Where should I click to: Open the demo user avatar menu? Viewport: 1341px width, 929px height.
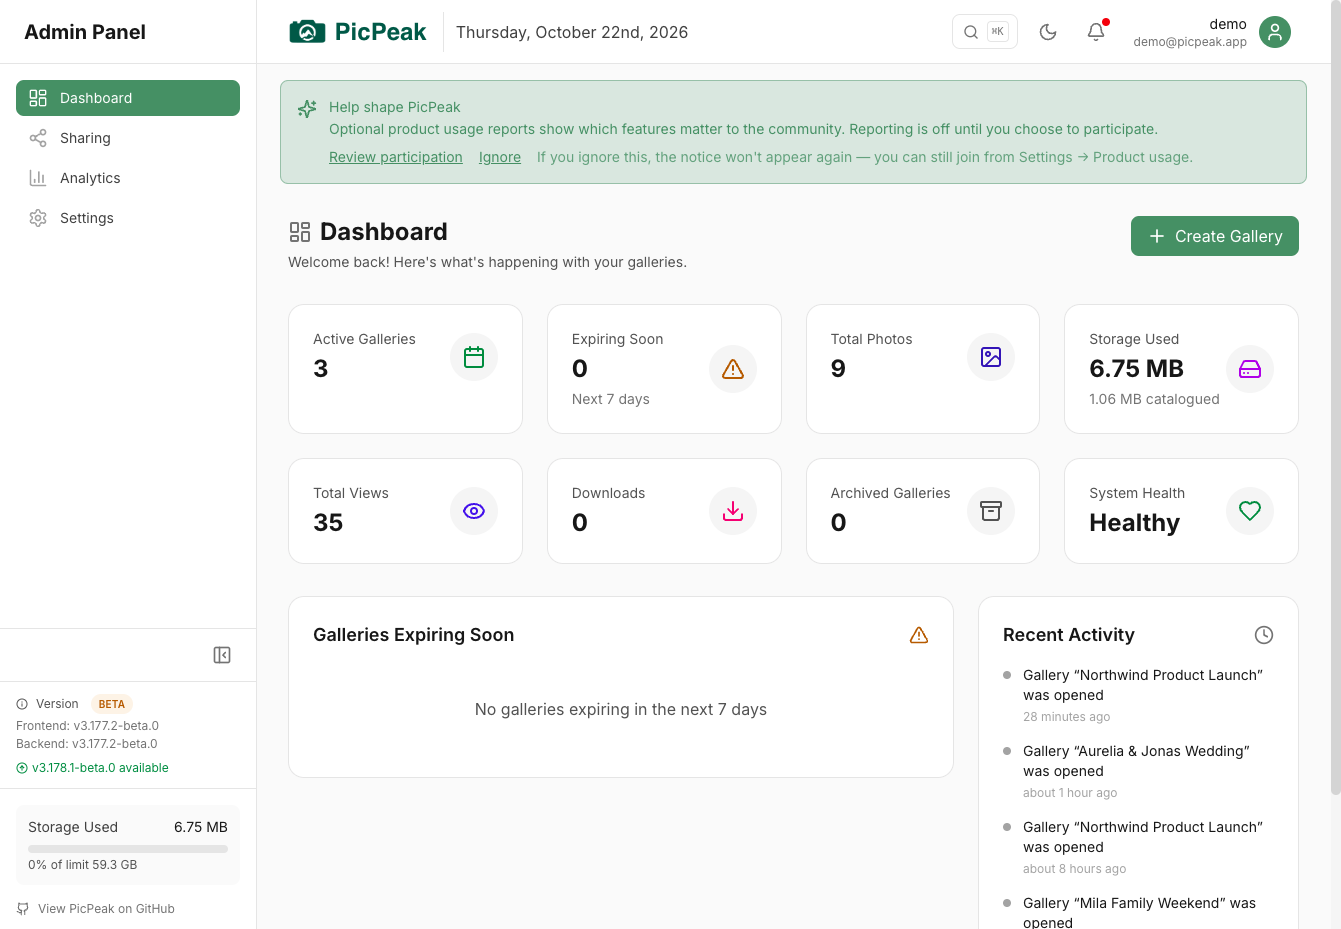pyautogui.click(x=1275, y=32)
